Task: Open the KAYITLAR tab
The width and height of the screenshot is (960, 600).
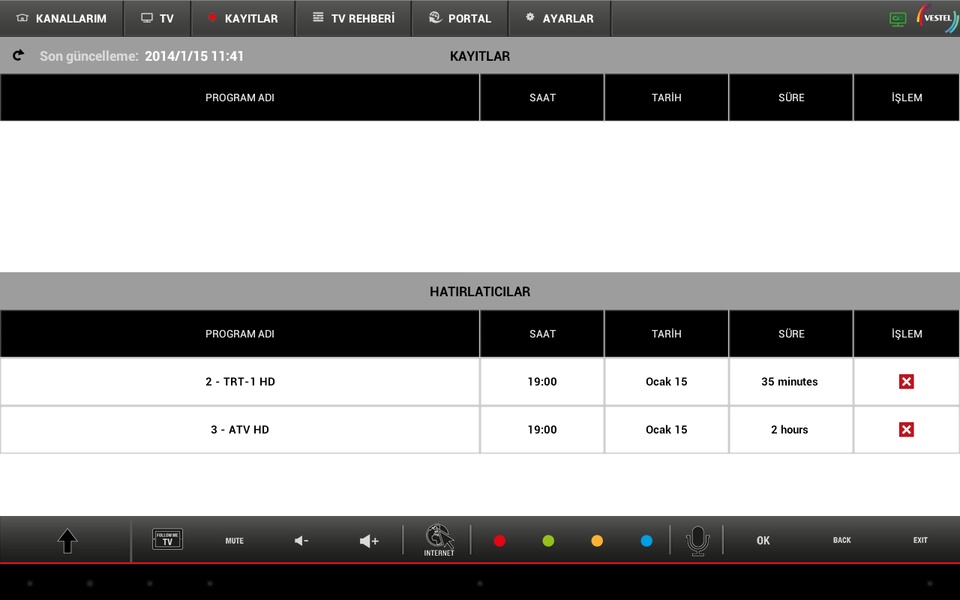Action: (x=243, y=18)
